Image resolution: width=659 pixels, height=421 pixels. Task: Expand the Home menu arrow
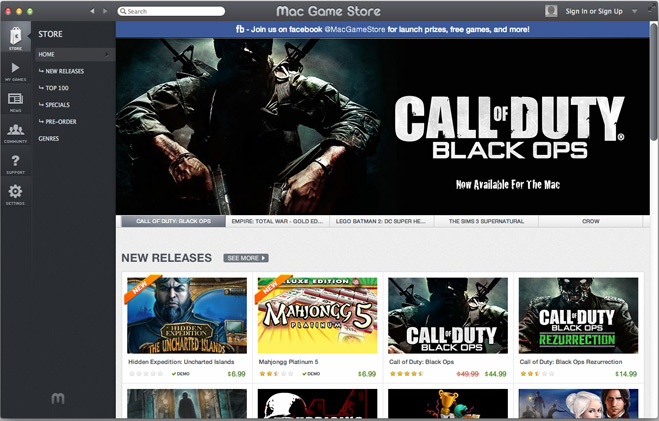click(x=107, y=54)
